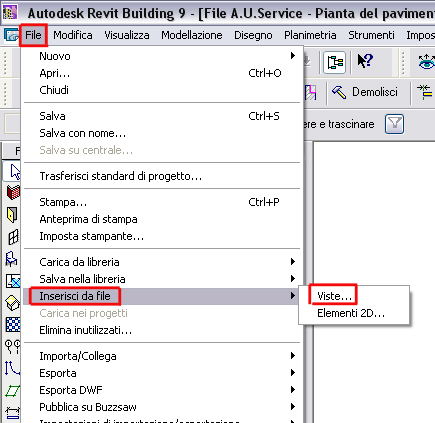The image size is (435, 423).
Task: Toggle the Project Browser toolbar icon
Action: click(334, 62)
